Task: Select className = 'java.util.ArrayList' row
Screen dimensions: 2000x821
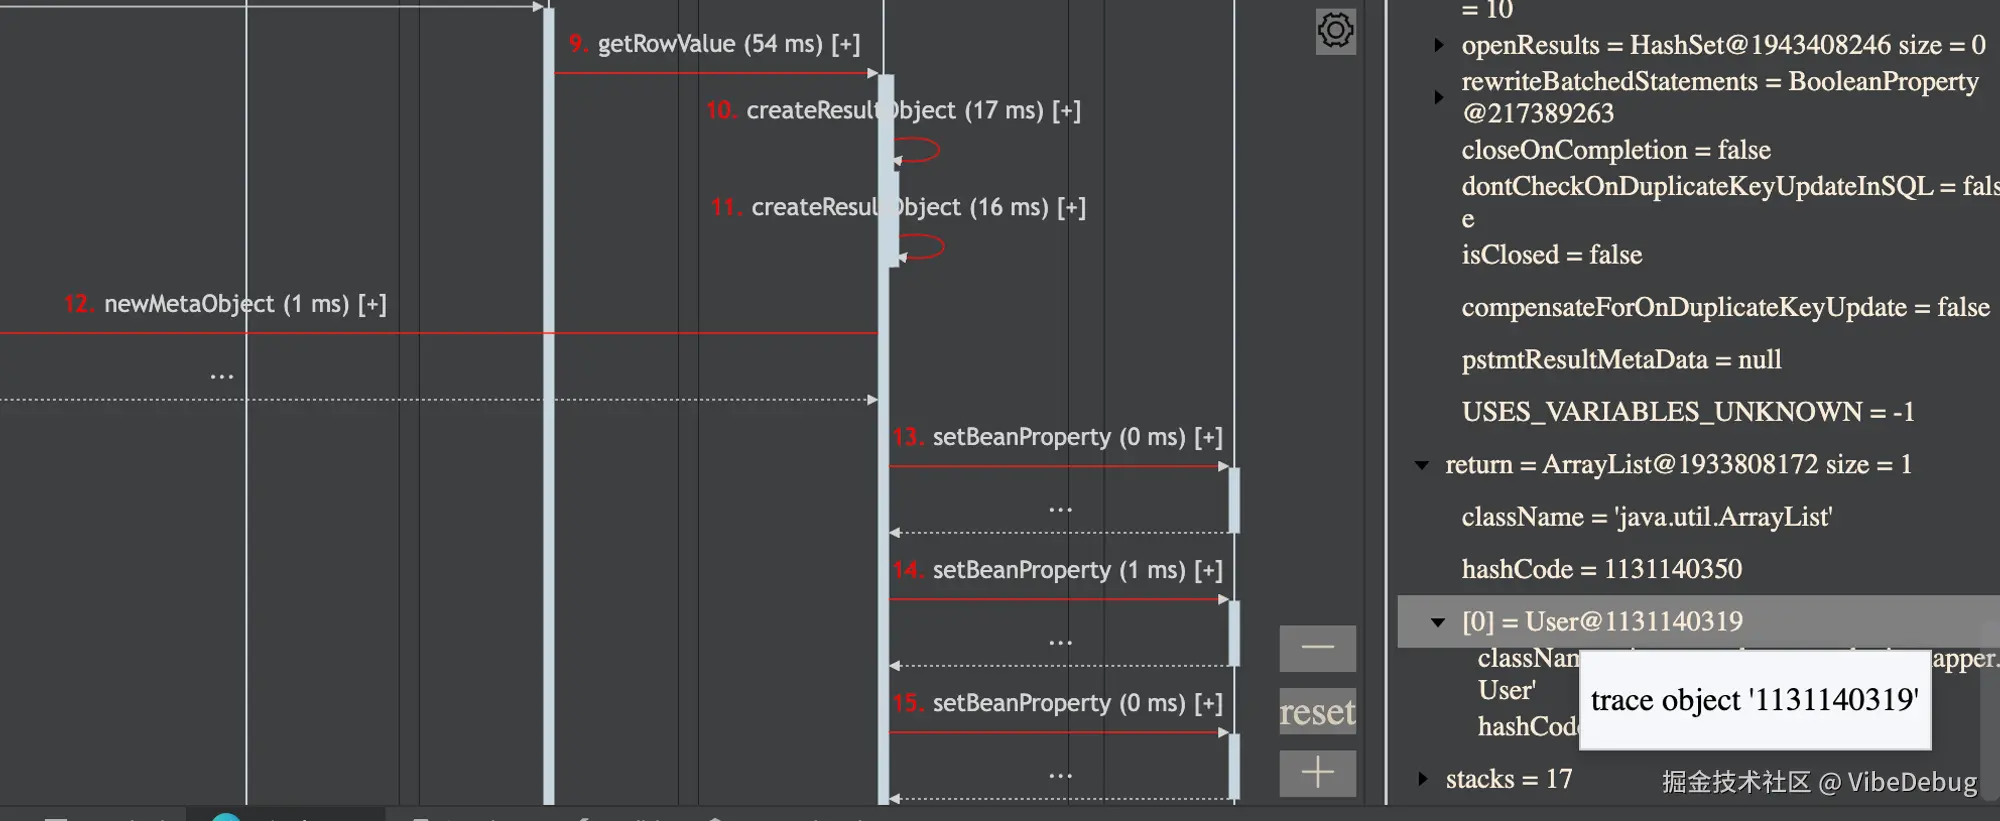Action: [1647, 517]
